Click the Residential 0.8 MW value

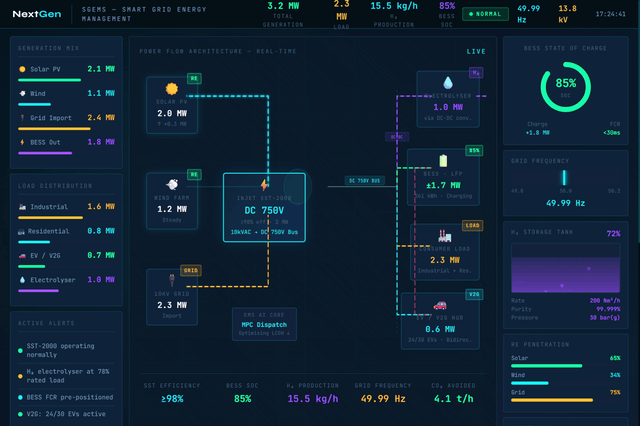click(x=100, y=231)
